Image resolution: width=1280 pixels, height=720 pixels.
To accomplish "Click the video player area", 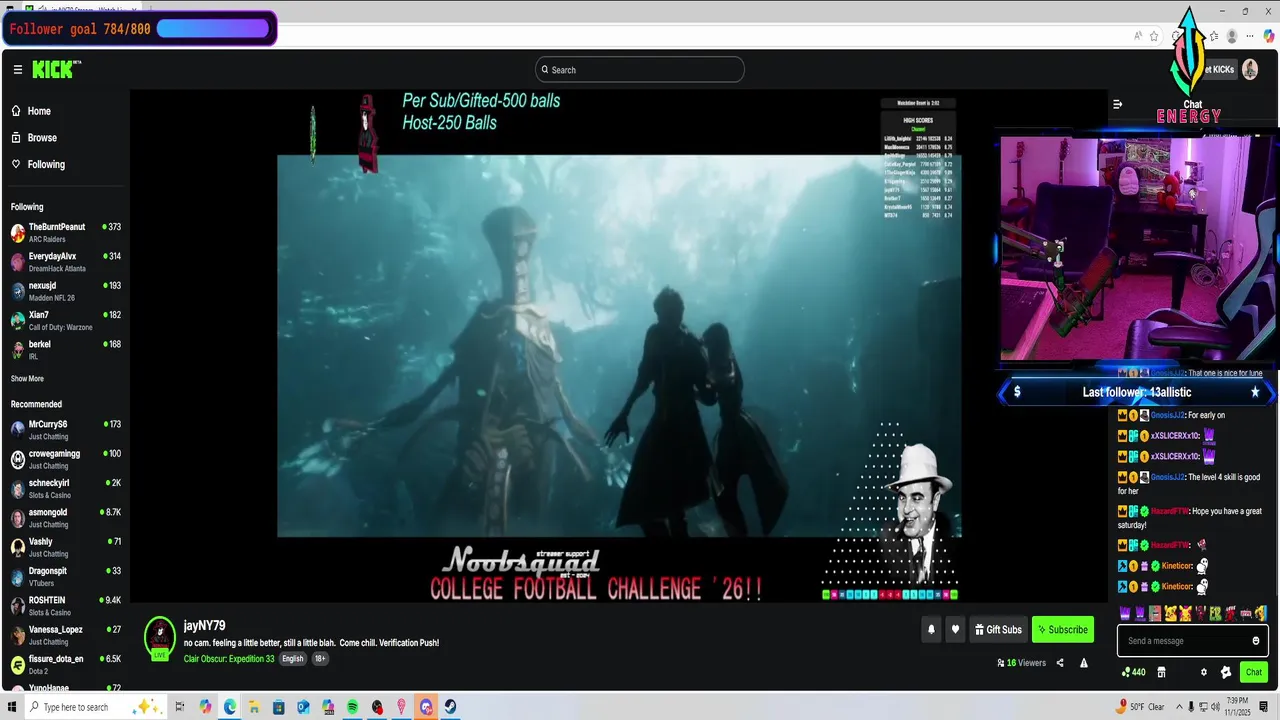I will click(x=619, y=345).
